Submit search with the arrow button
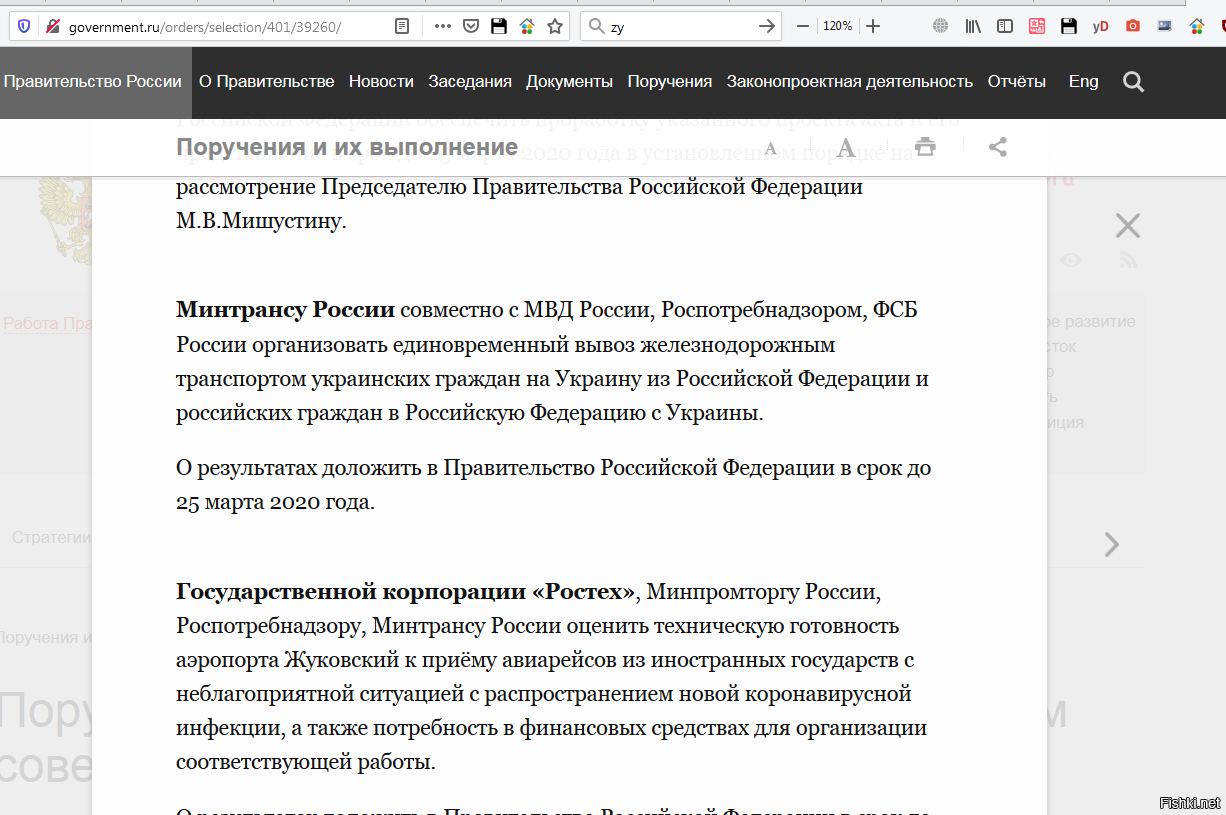The width and height of the screenshot is (1226, 815). pos(767,26)
